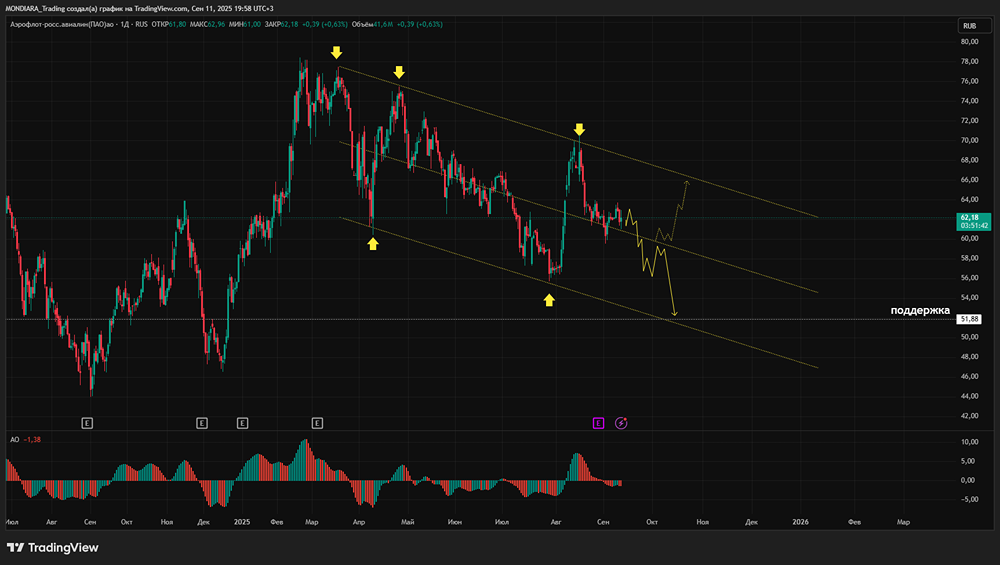Screen dimensions: 1000x565
Task: Click the Апр time axis label
Action: (x=358, y=522)
